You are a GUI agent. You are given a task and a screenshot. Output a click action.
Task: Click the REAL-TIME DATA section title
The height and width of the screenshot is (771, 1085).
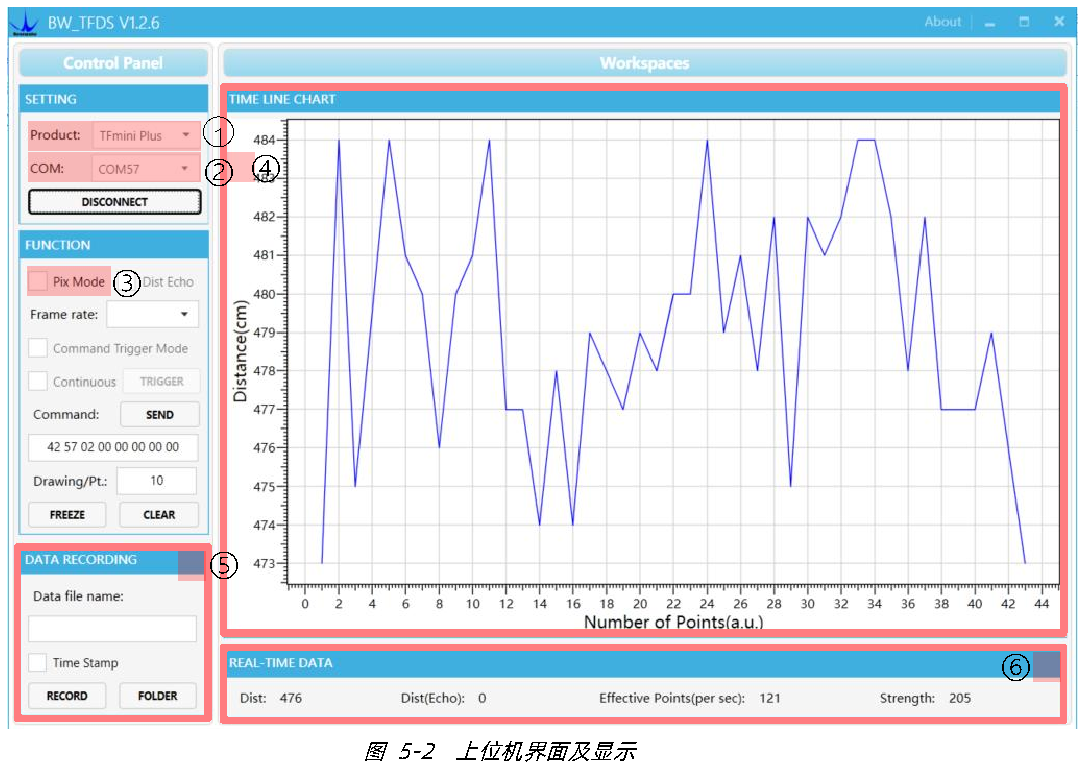coord(281,662)
